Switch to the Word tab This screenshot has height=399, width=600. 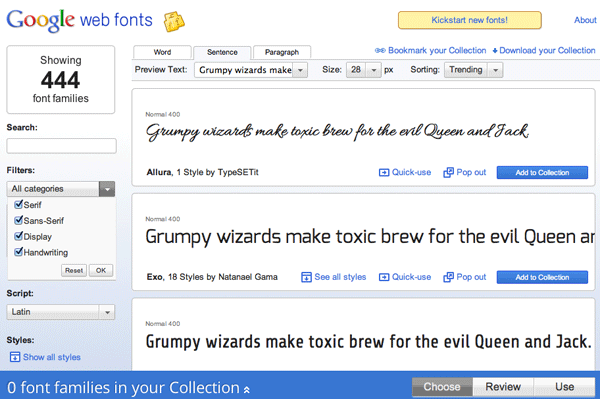[162, 52]
